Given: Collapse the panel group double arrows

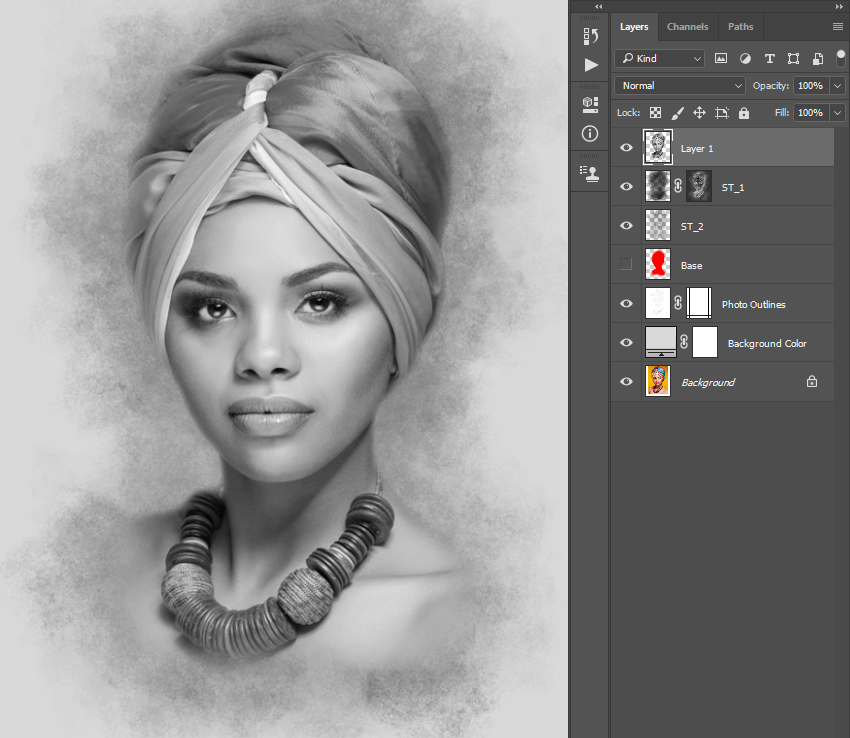Looking at the screenshot, I should 839,7.
